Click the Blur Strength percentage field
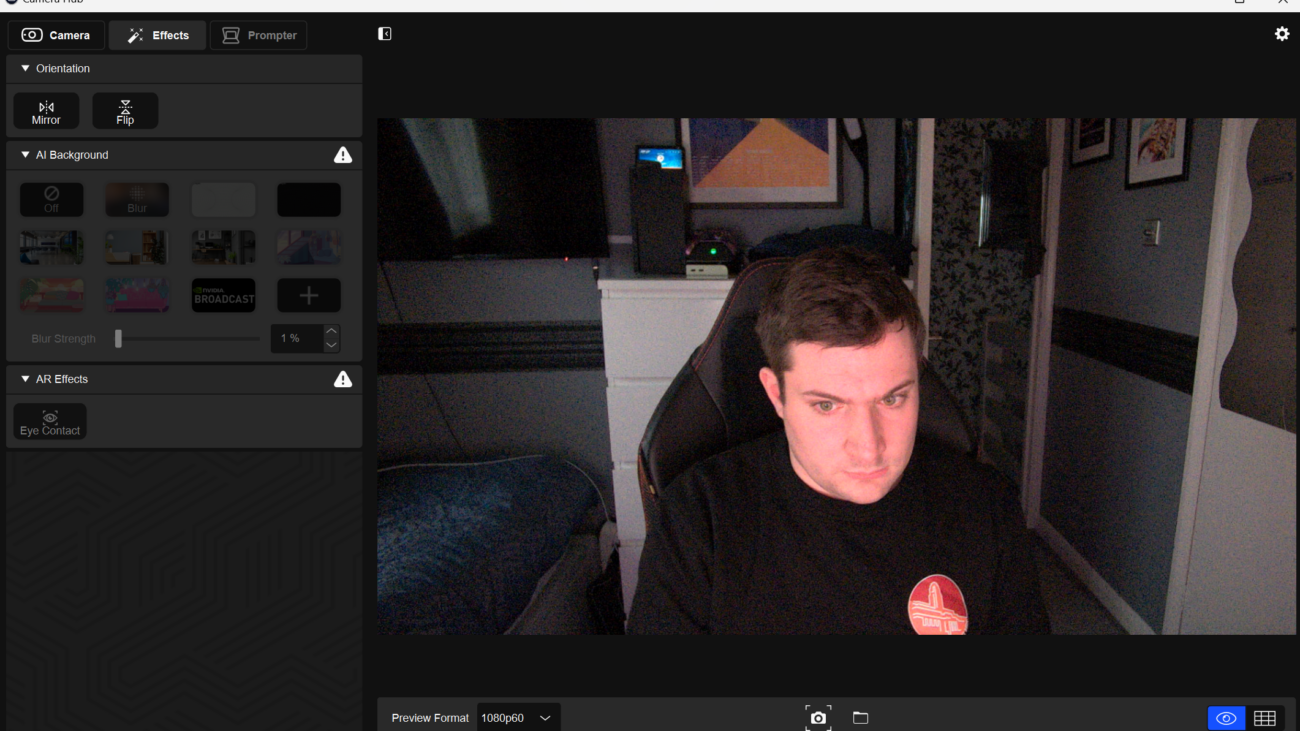This screenshot has width=1300, height=731. tap(296, 339)
